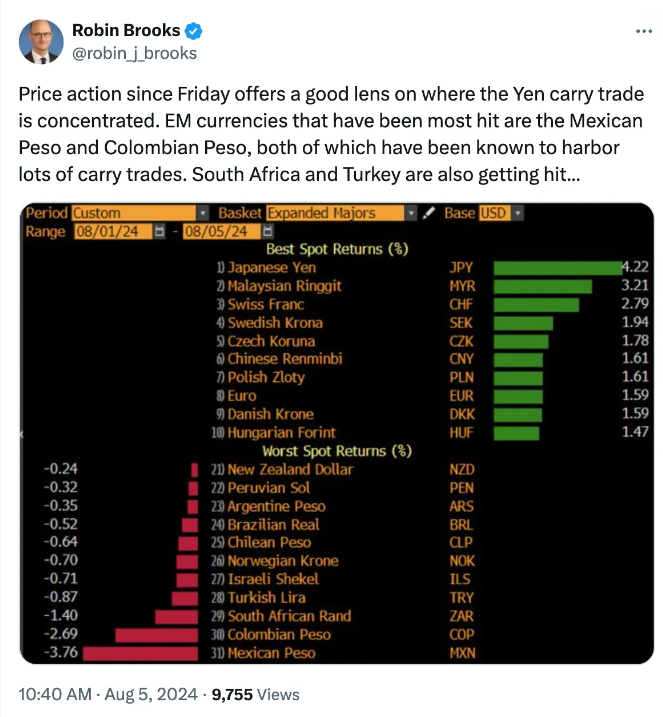
Task: Click the red Mexican Peso return bar
Action: pyautogui.click(x=141, y=653)
